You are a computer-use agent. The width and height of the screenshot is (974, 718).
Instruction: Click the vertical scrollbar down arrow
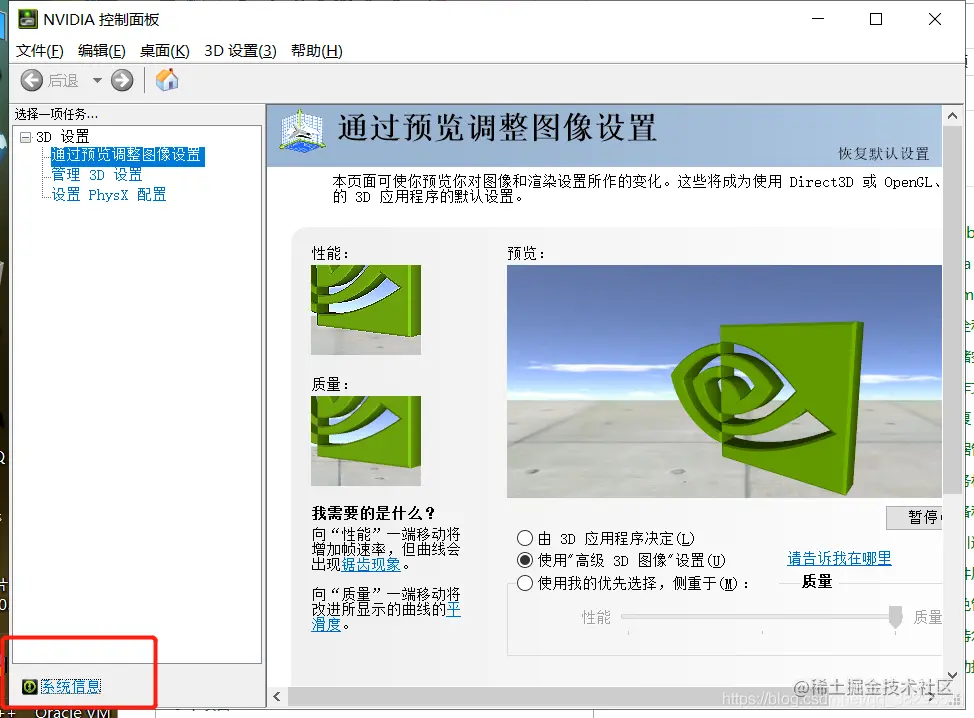tap(952, 675)
